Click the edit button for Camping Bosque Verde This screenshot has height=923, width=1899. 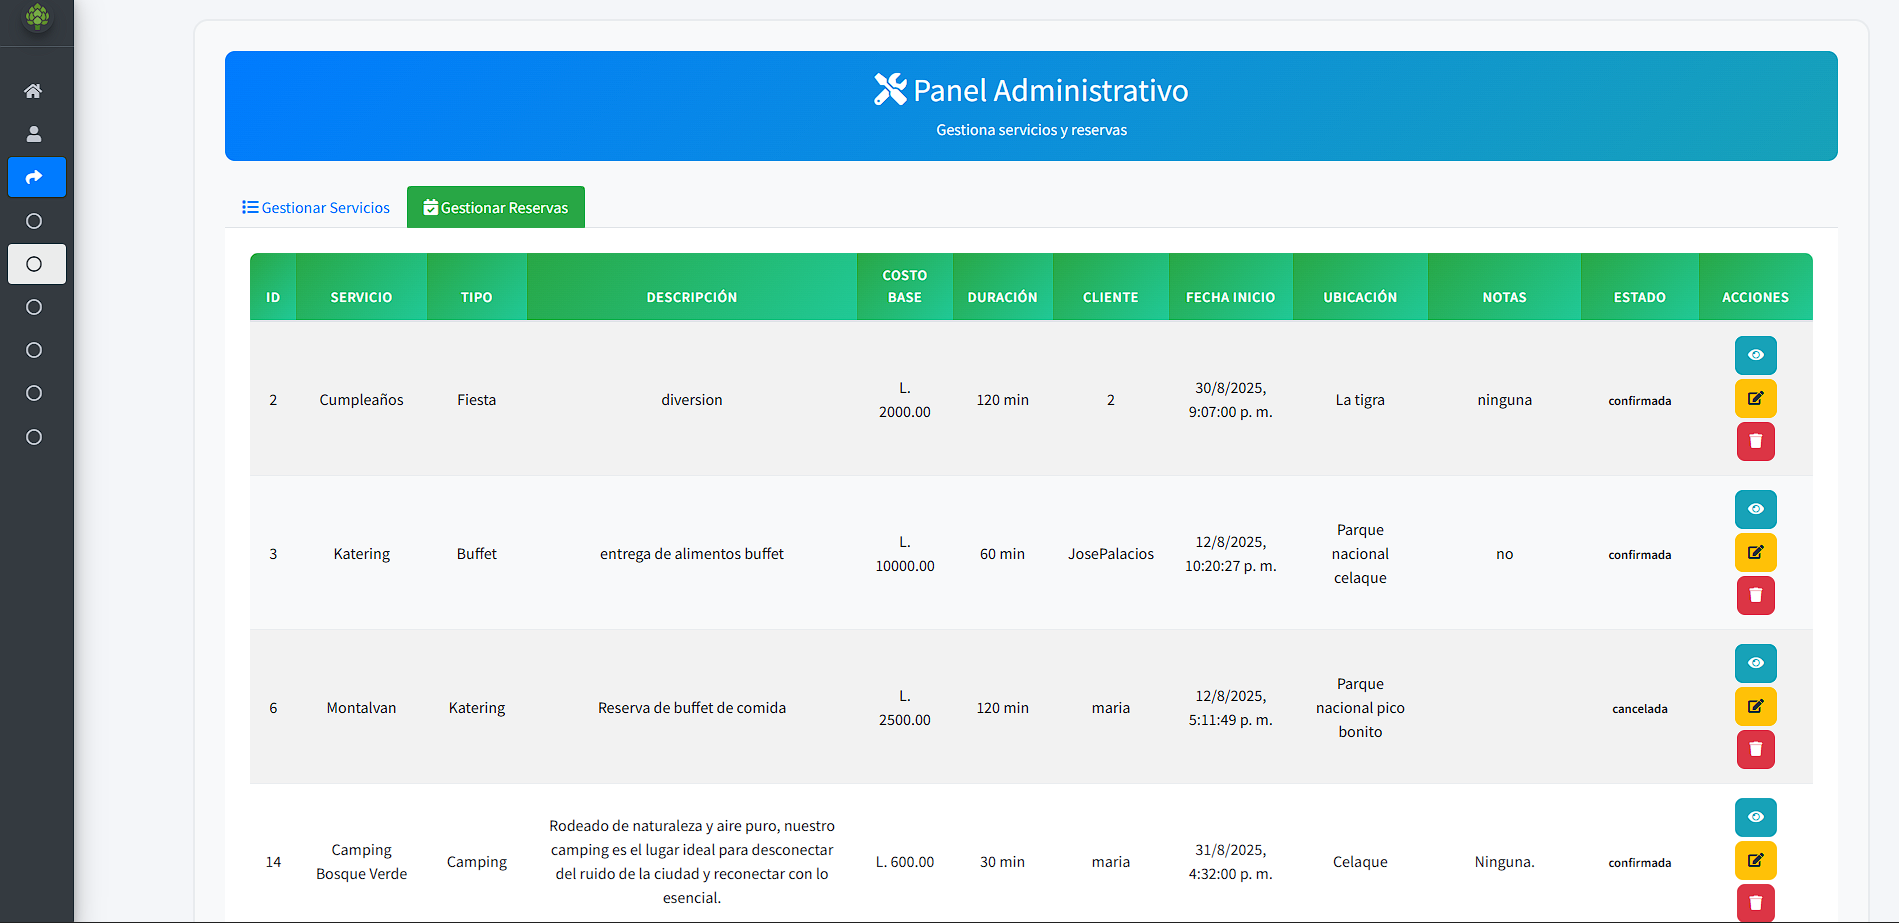click(x=1755, y=860)
